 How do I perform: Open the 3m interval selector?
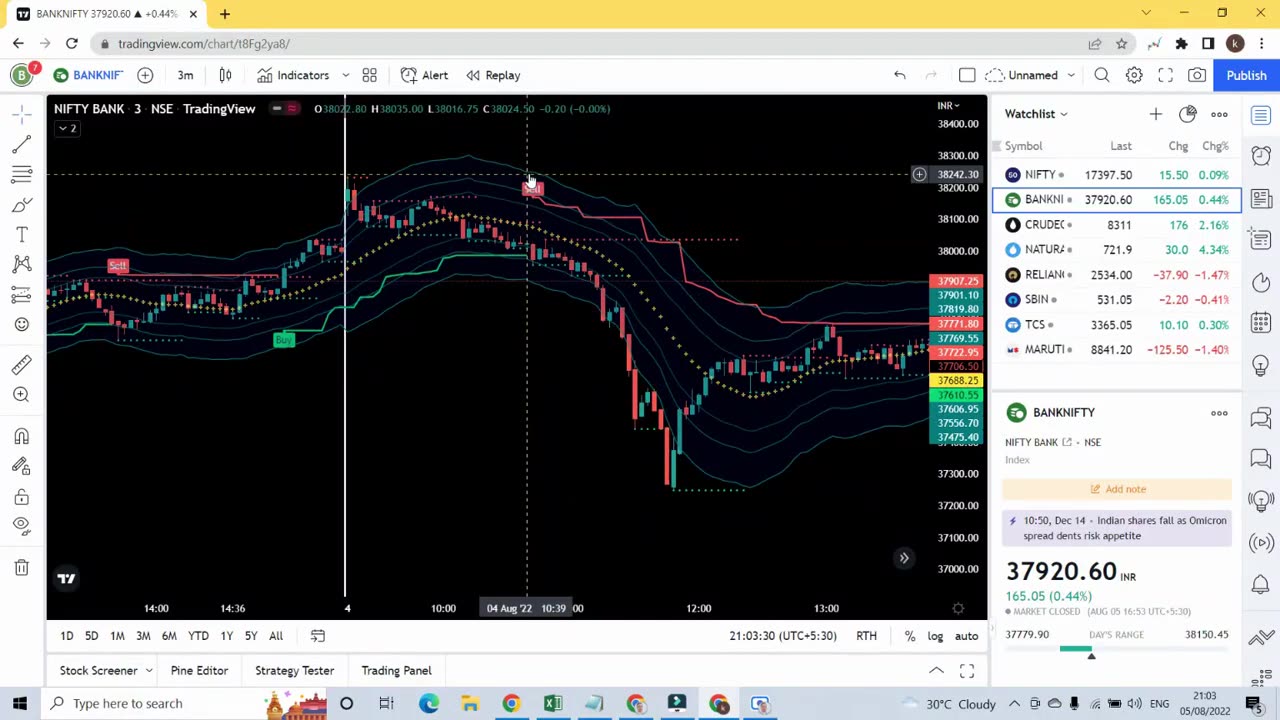(185, 75)
